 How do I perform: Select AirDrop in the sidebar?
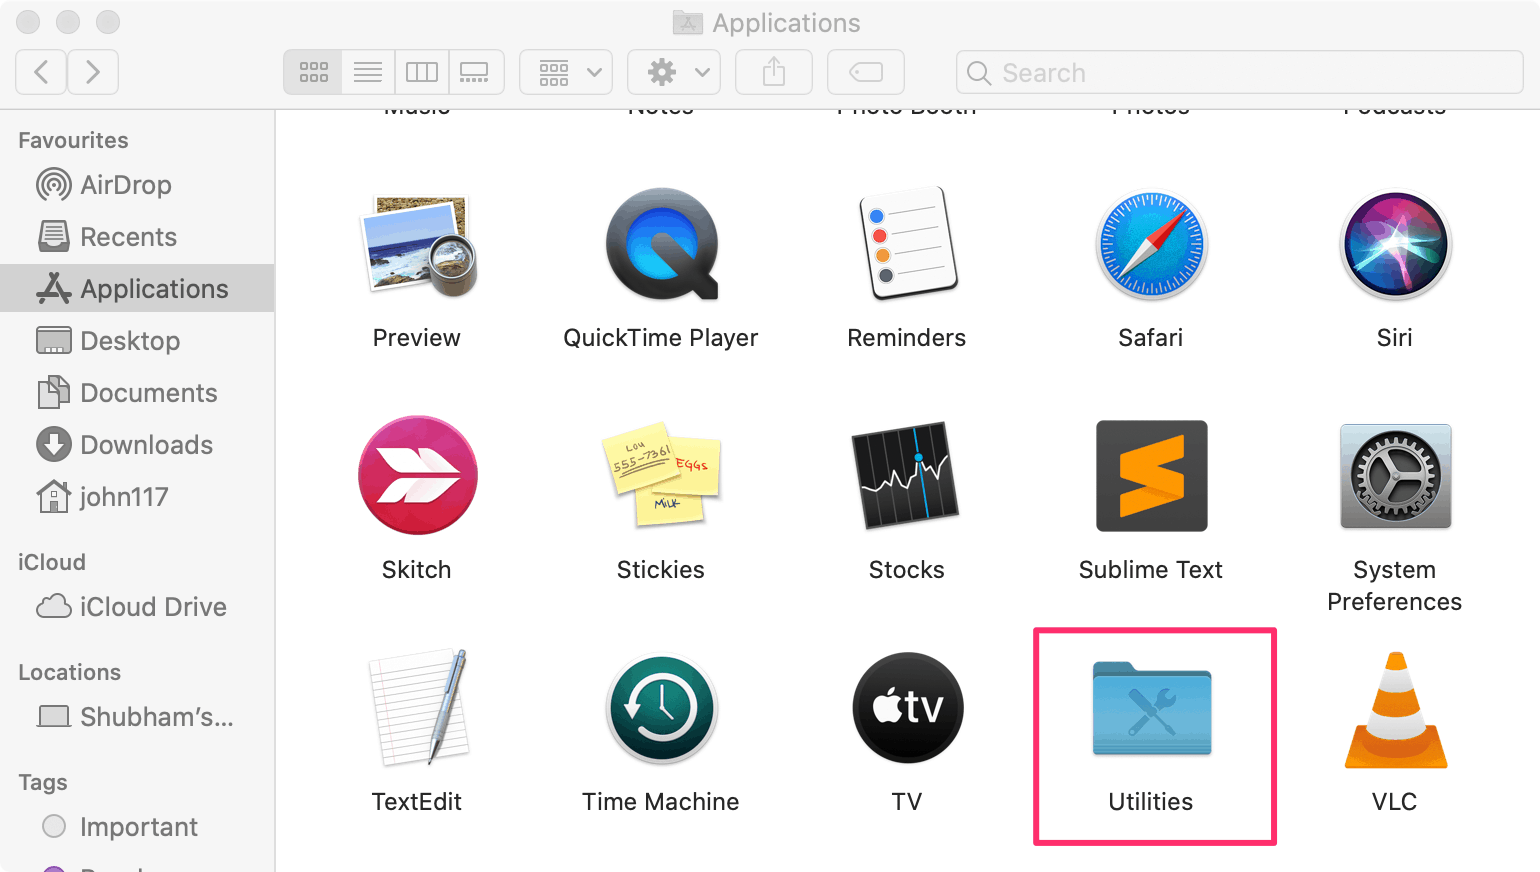[137, 185]
